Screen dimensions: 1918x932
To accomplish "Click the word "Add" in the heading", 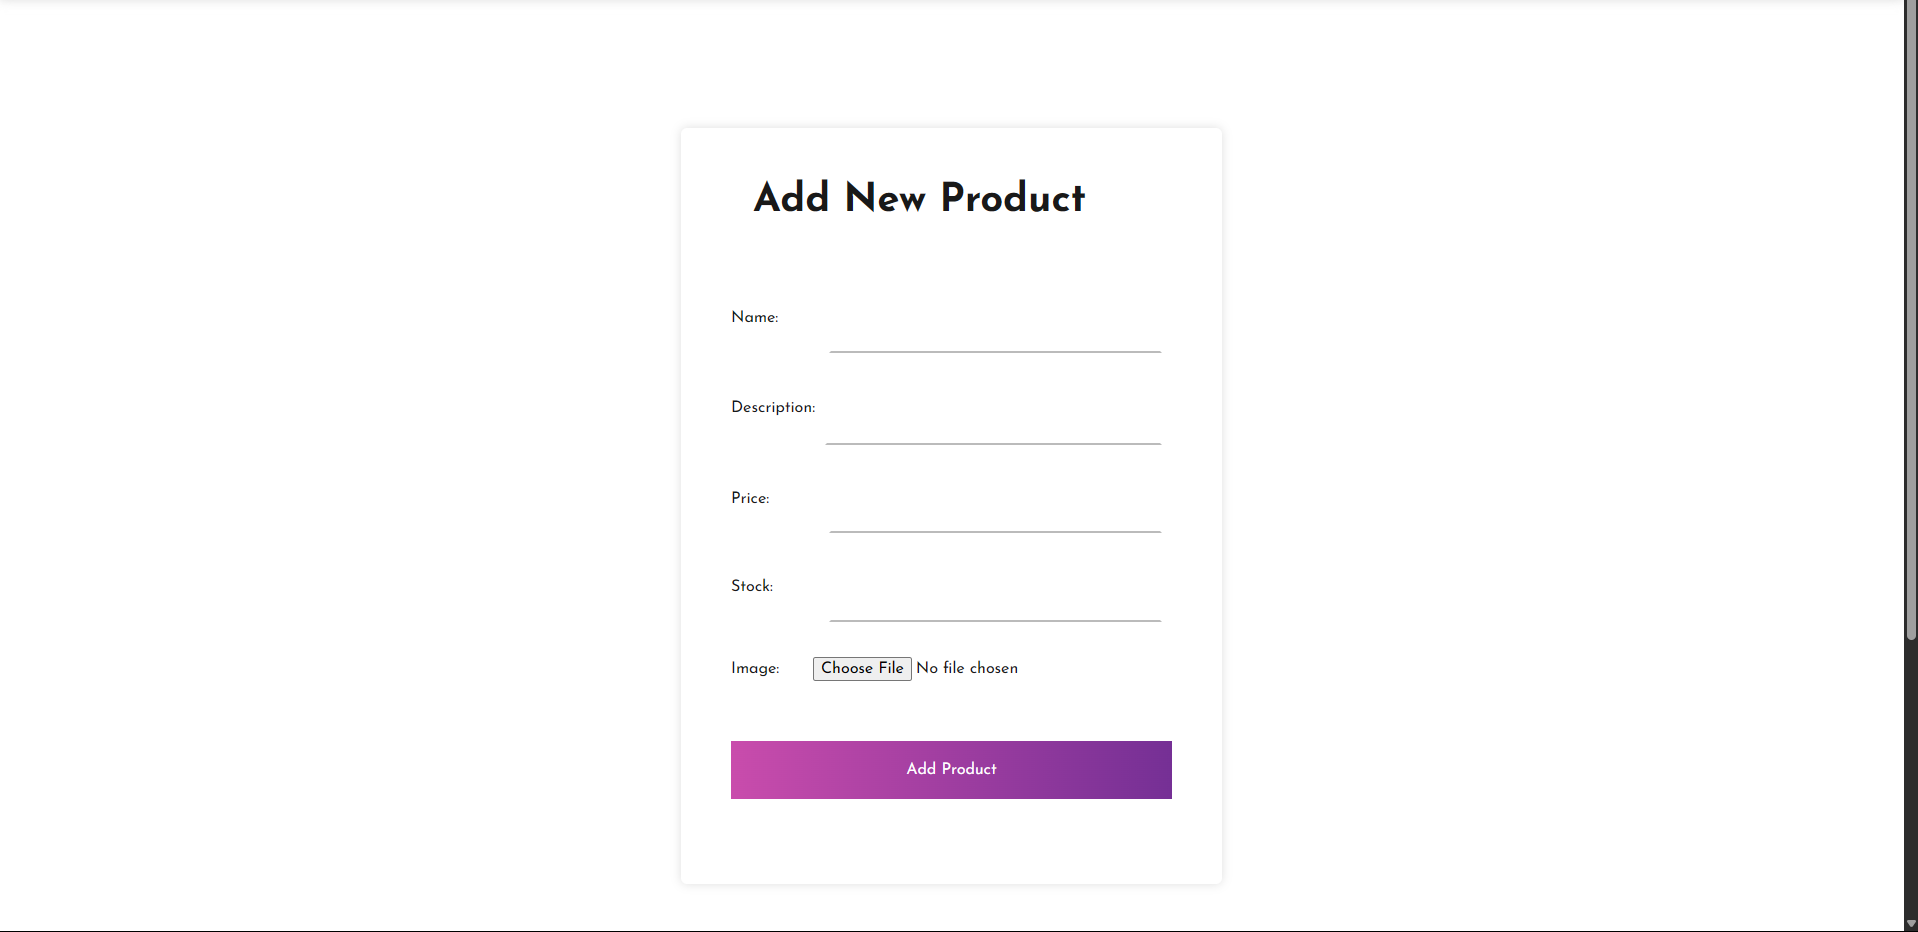I will coord(791,197).
